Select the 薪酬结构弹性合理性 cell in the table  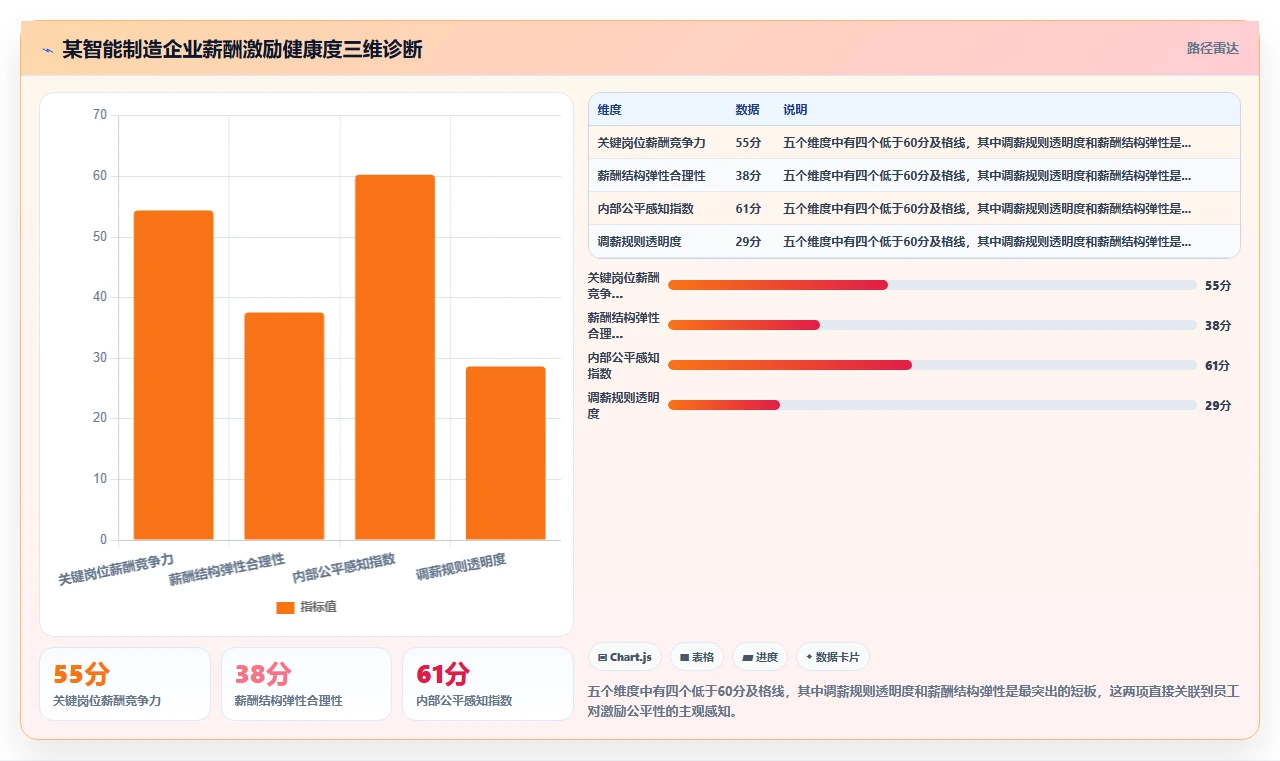(651, 175)
